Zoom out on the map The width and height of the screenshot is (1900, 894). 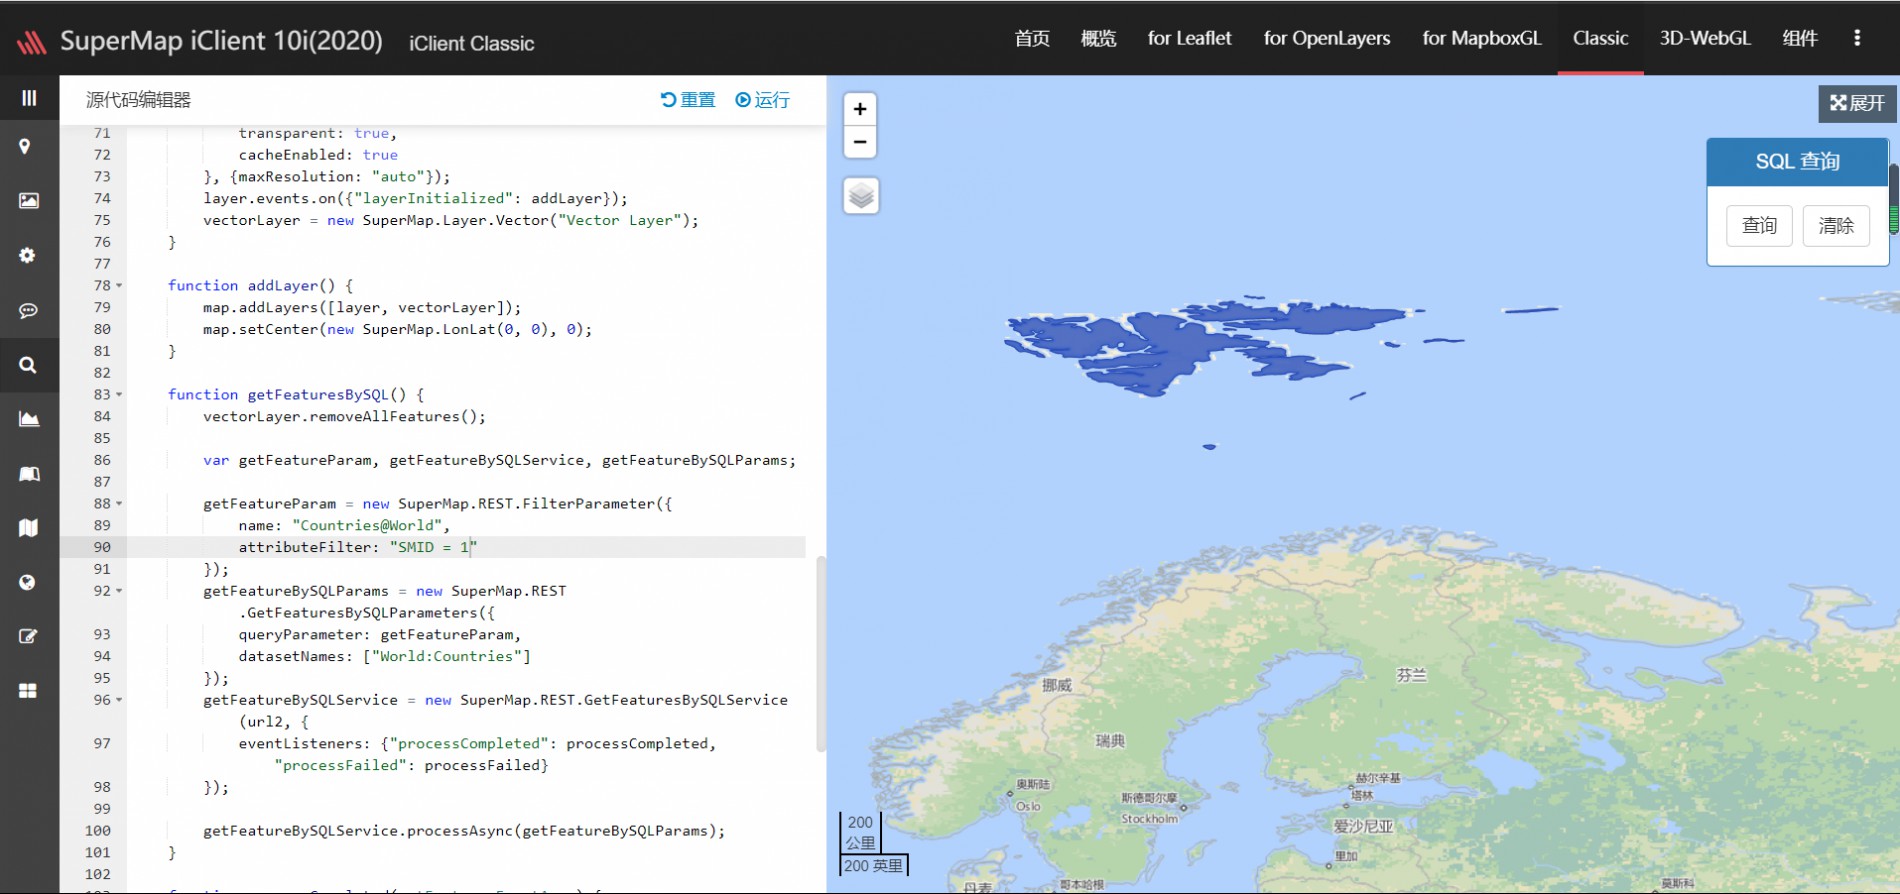coord(860,142)
